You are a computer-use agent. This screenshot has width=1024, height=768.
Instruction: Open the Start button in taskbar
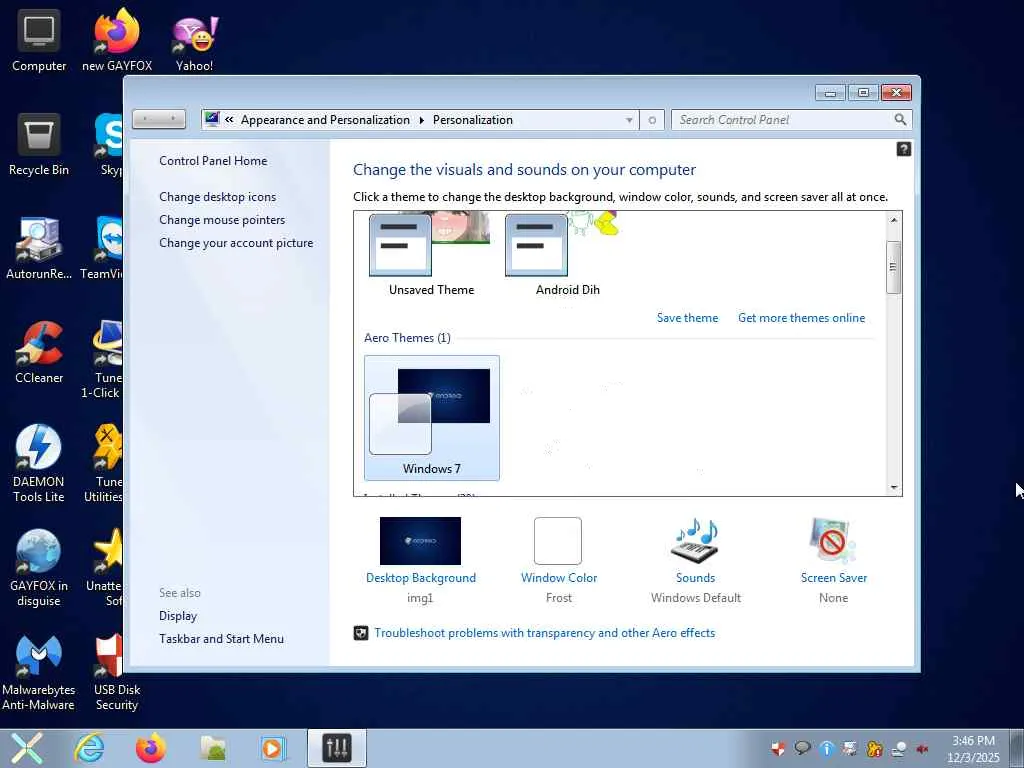click(x=26, y=748)
